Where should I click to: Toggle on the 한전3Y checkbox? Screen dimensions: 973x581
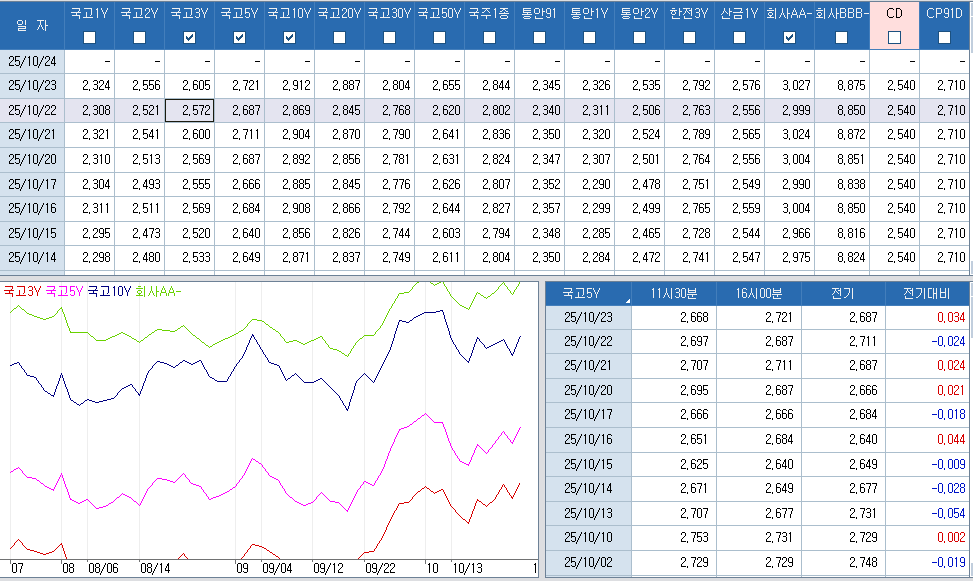pyautogui.click(x=690, y=37)
